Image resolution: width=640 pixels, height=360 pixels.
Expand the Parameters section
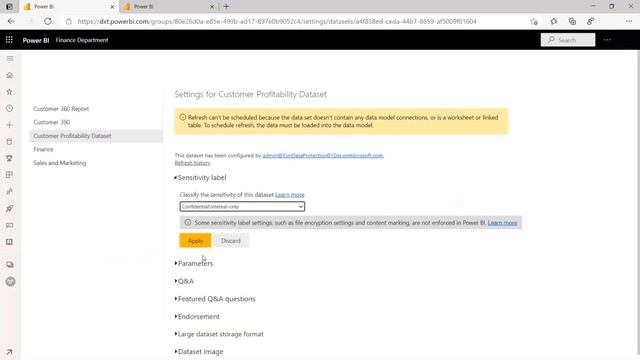pyautogui.click(x=194, y=263)
